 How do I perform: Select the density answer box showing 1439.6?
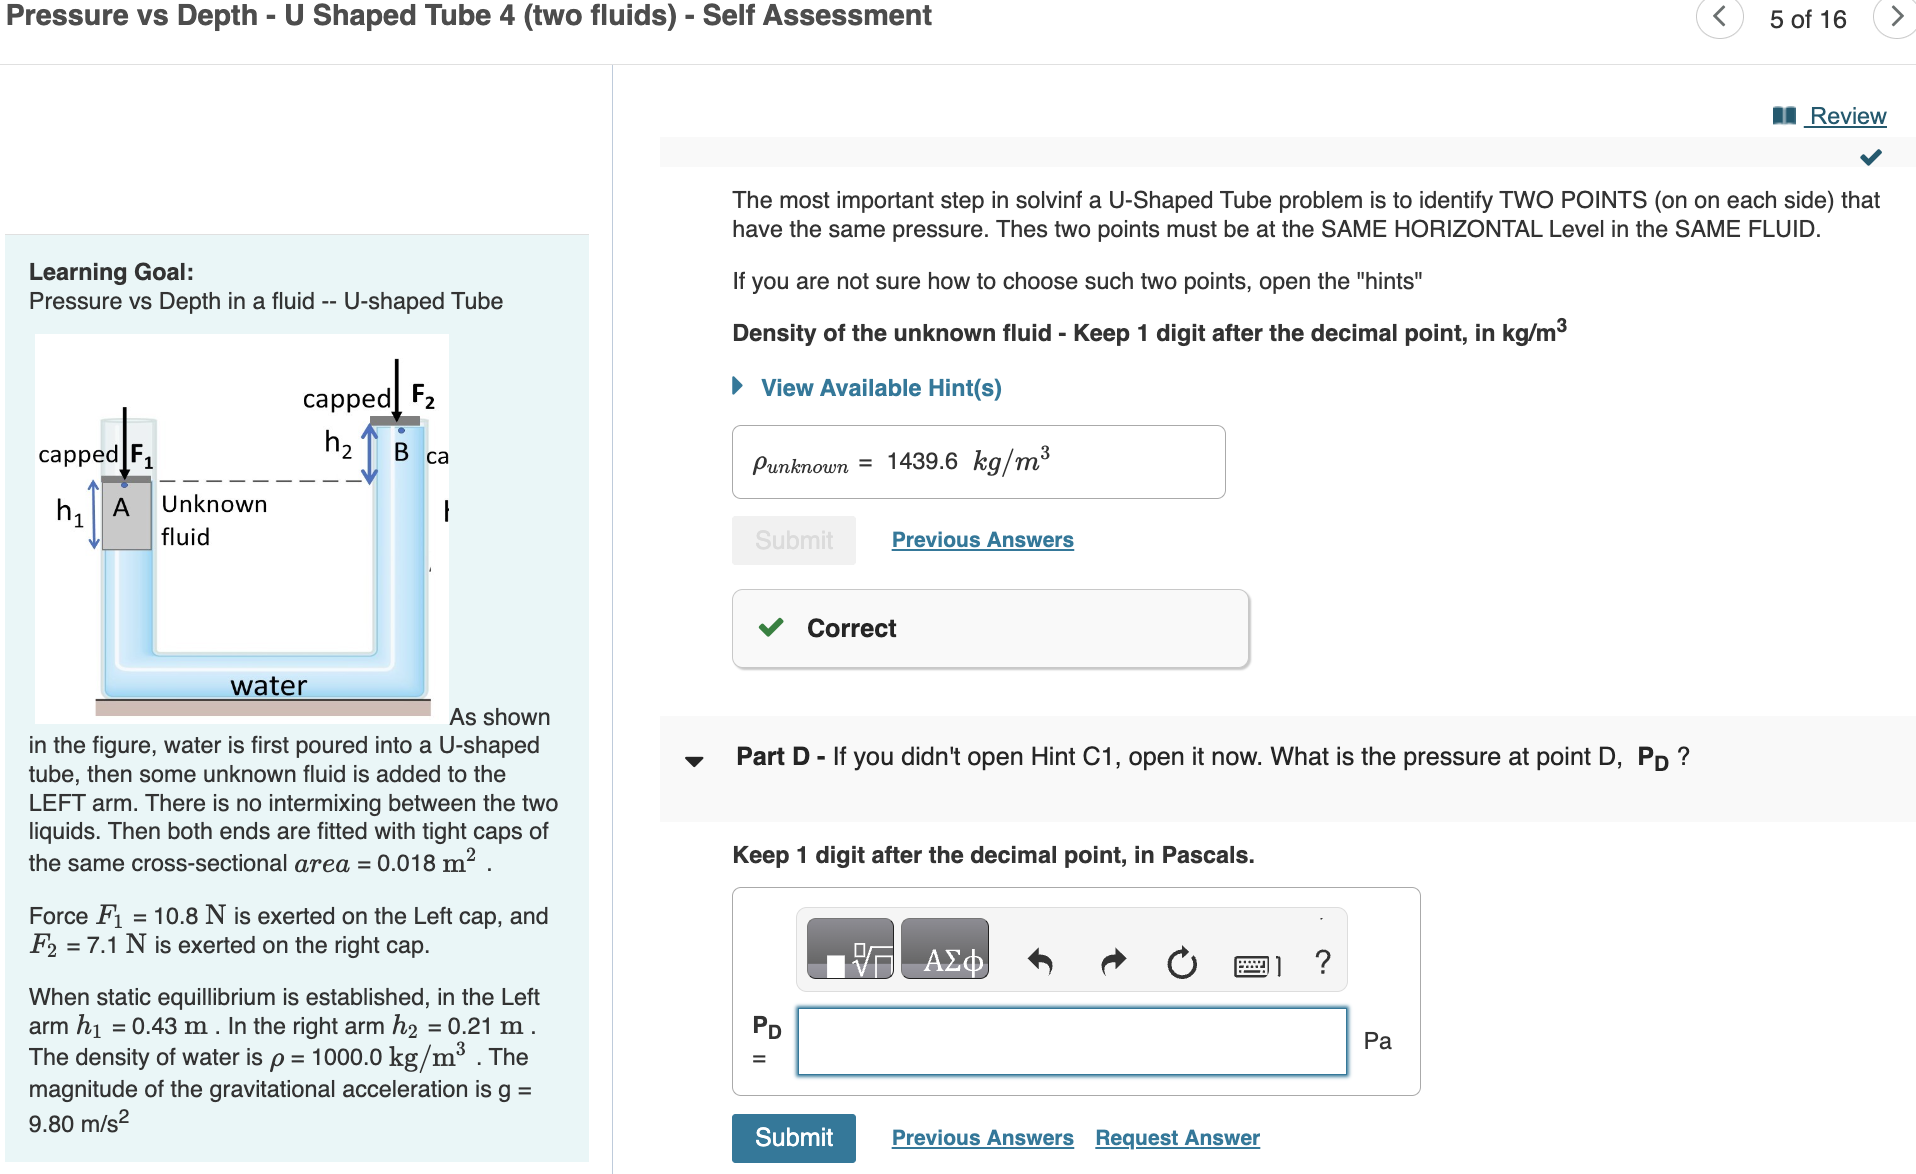click(x=978, y=461)
